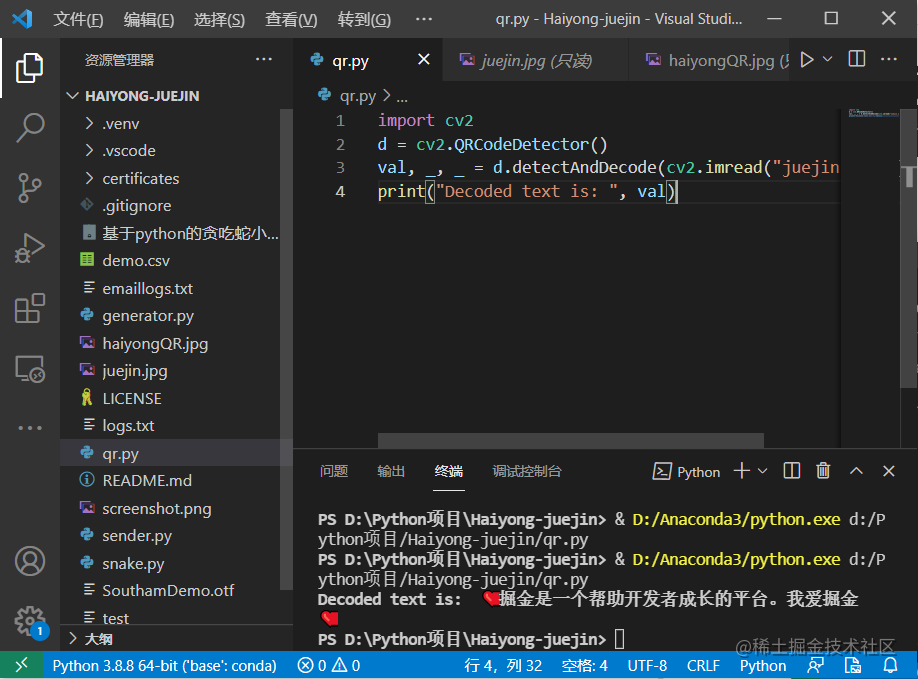This screenshot has height=679, width=918.
Task: Split the terminal panel
Action: [792, 471]
